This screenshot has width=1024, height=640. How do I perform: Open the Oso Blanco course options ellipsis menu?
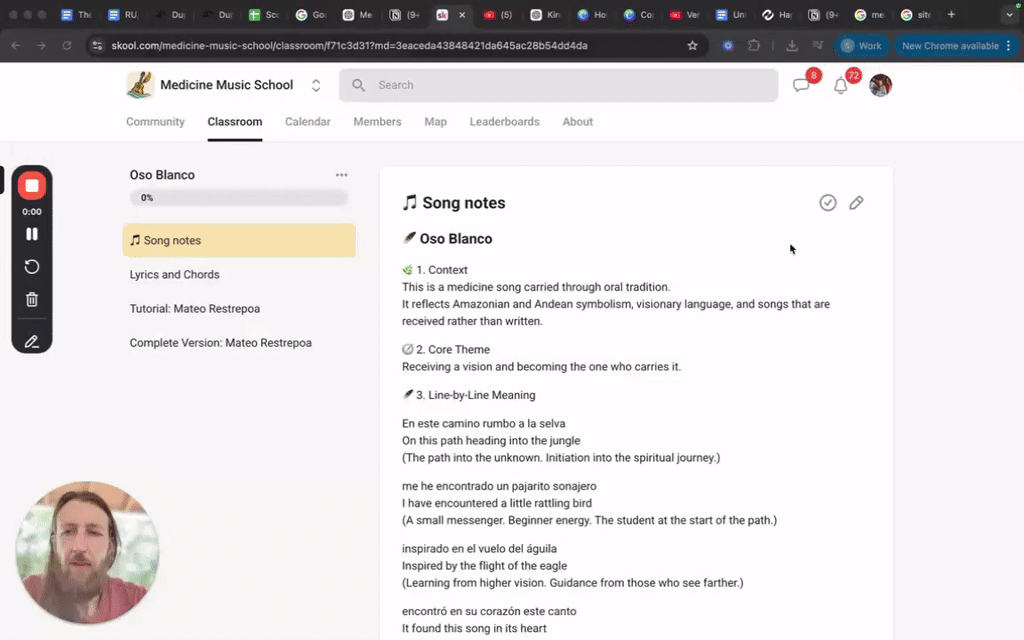coord(342,174)
